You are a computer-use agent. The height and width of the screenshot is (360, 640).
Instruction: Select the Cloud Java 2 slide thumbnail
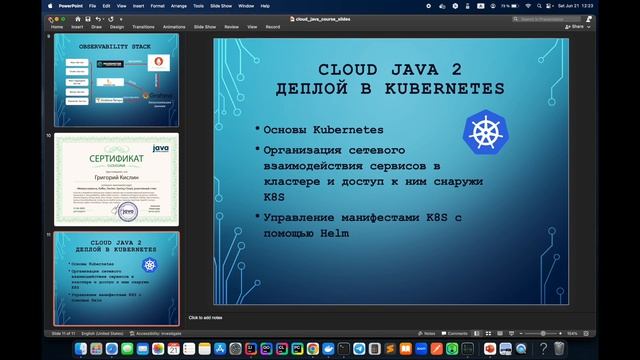(116, 279)
